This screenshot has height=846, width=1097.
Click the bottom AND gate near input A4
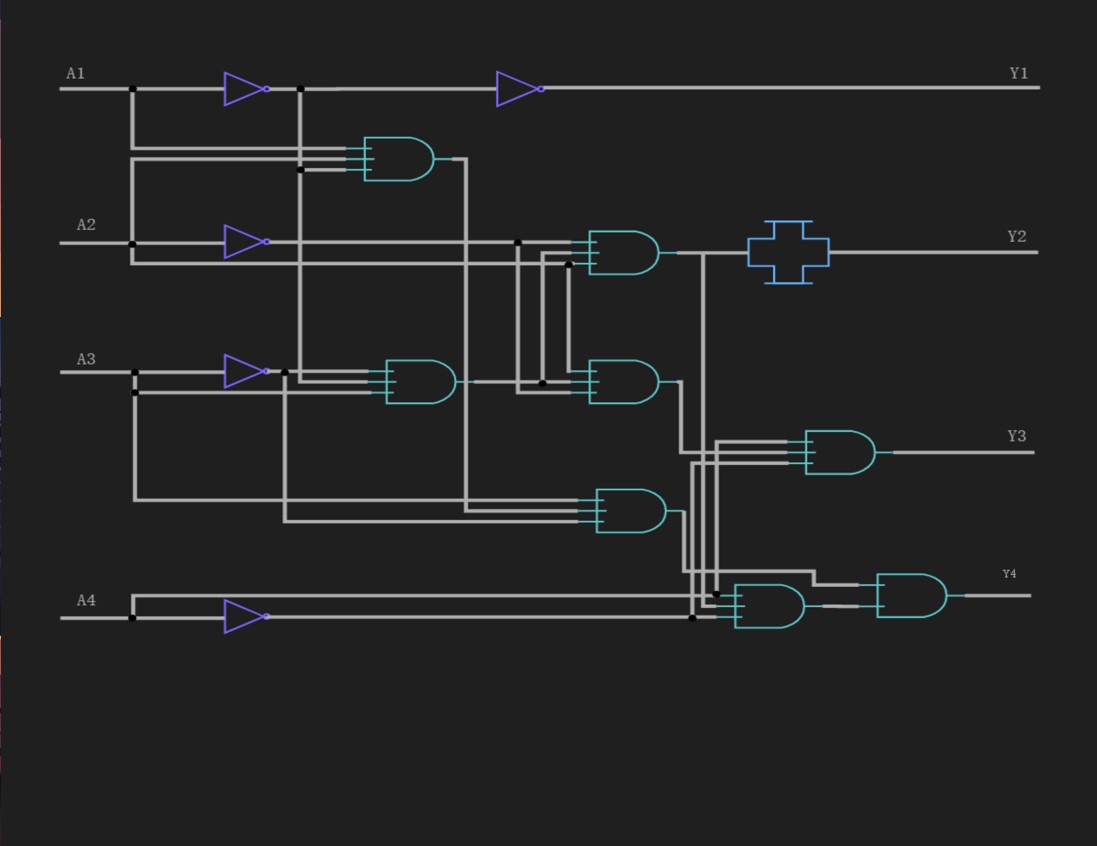766,604
